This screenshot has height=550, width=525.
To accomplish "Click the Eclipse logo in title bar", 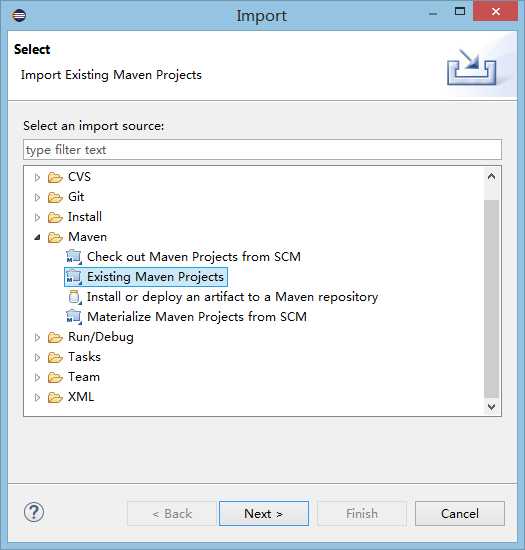I will [x=19, y=15].
